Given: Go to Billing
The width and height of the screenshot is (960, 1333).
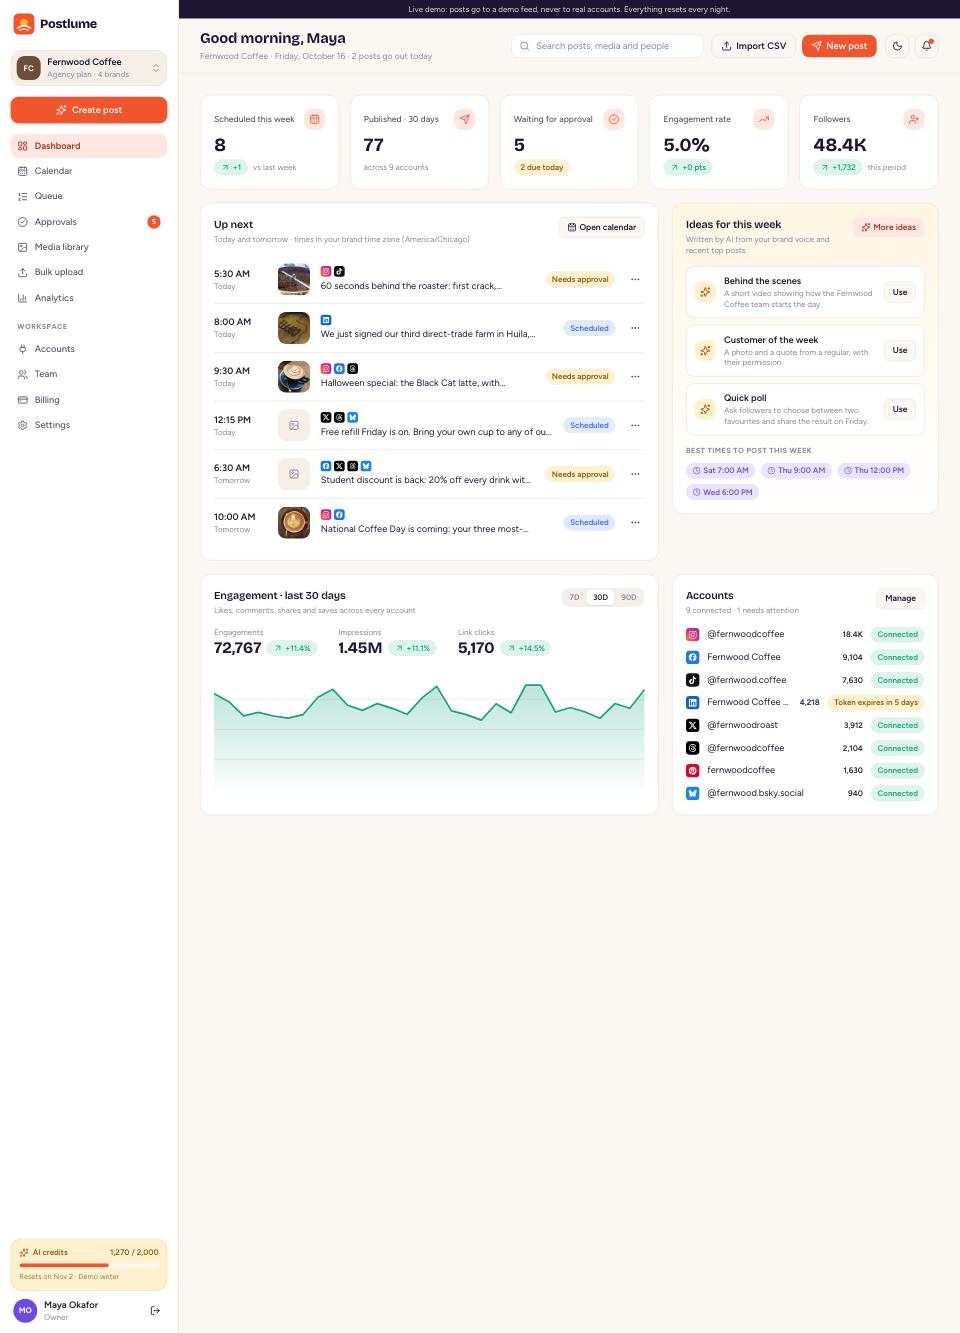Looking at the screenshot, I should point(89,400).
